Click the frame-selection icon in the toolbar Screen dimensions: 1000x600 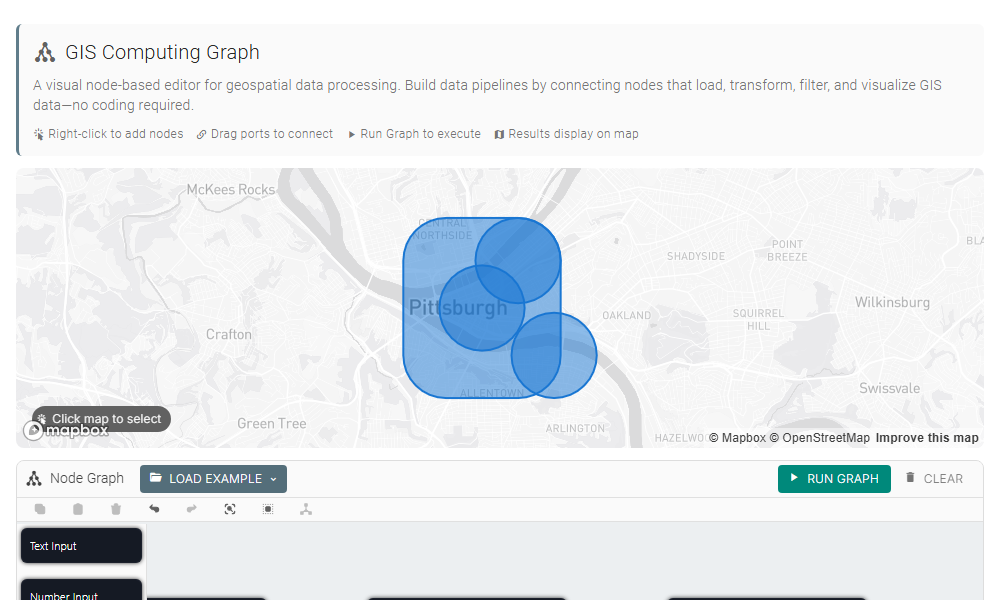[268, 509]
